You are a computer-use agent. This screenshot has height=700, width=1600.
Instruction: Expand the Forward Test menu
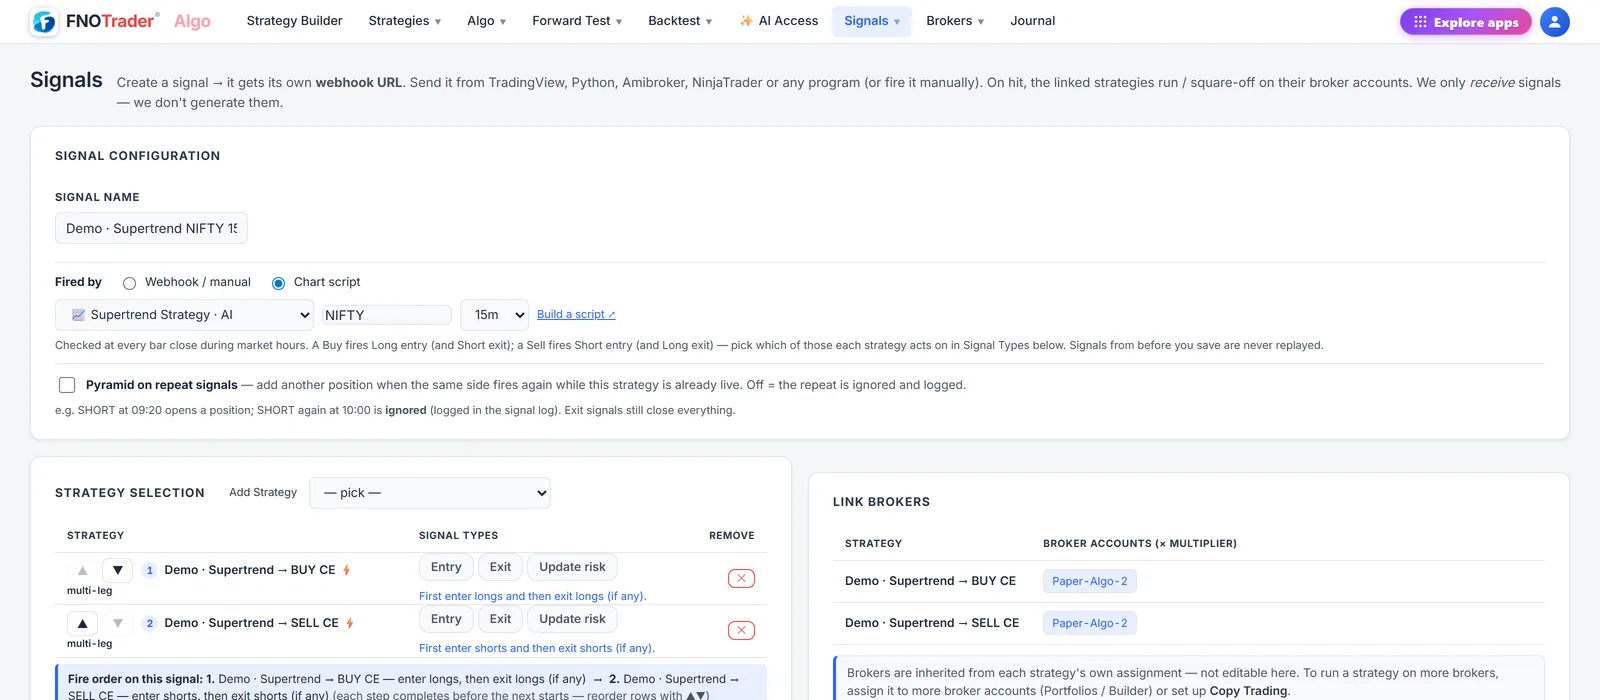pos(577,21)
